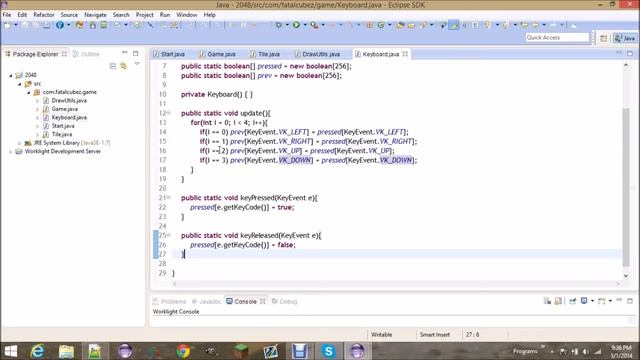This screenshot has height=360, width=640.
Task: Open the Project menu
Action: pos(144,15)
